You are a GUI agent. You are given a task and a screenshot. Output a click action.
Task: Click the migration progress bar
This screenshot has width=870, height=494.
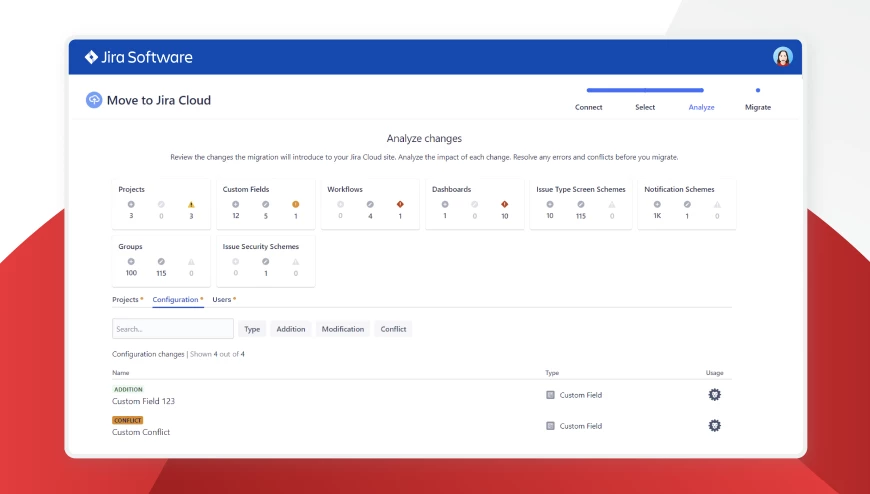645,90
